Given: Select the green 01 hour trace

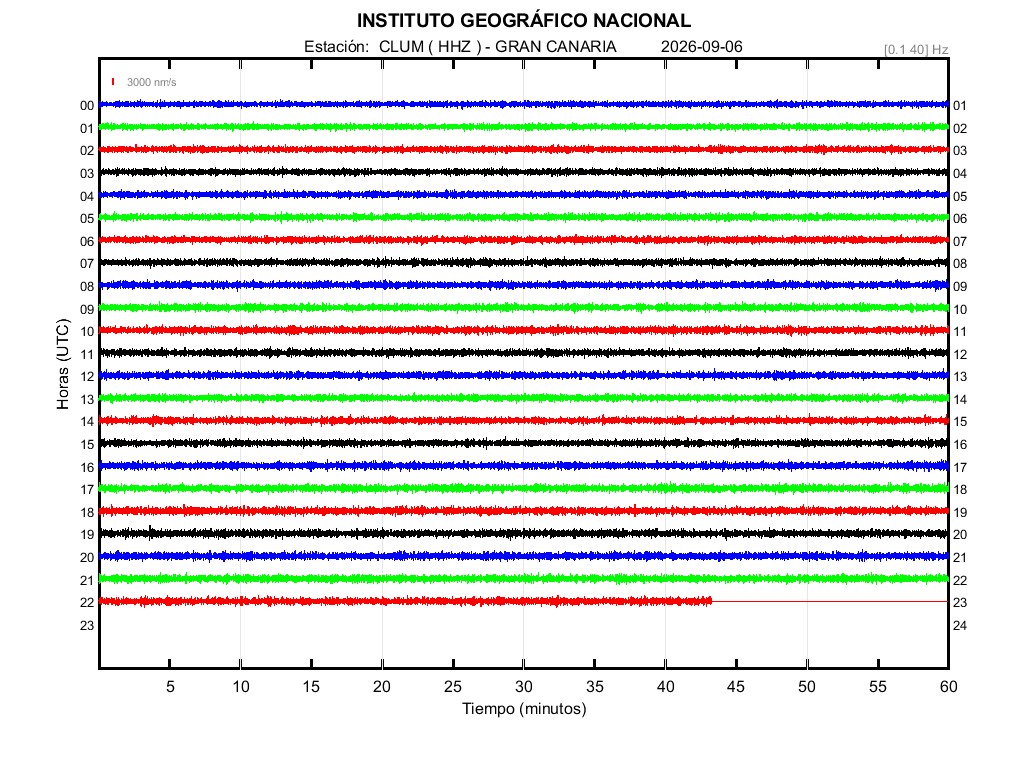Looking at the screenshot, I should pos(524,127).
